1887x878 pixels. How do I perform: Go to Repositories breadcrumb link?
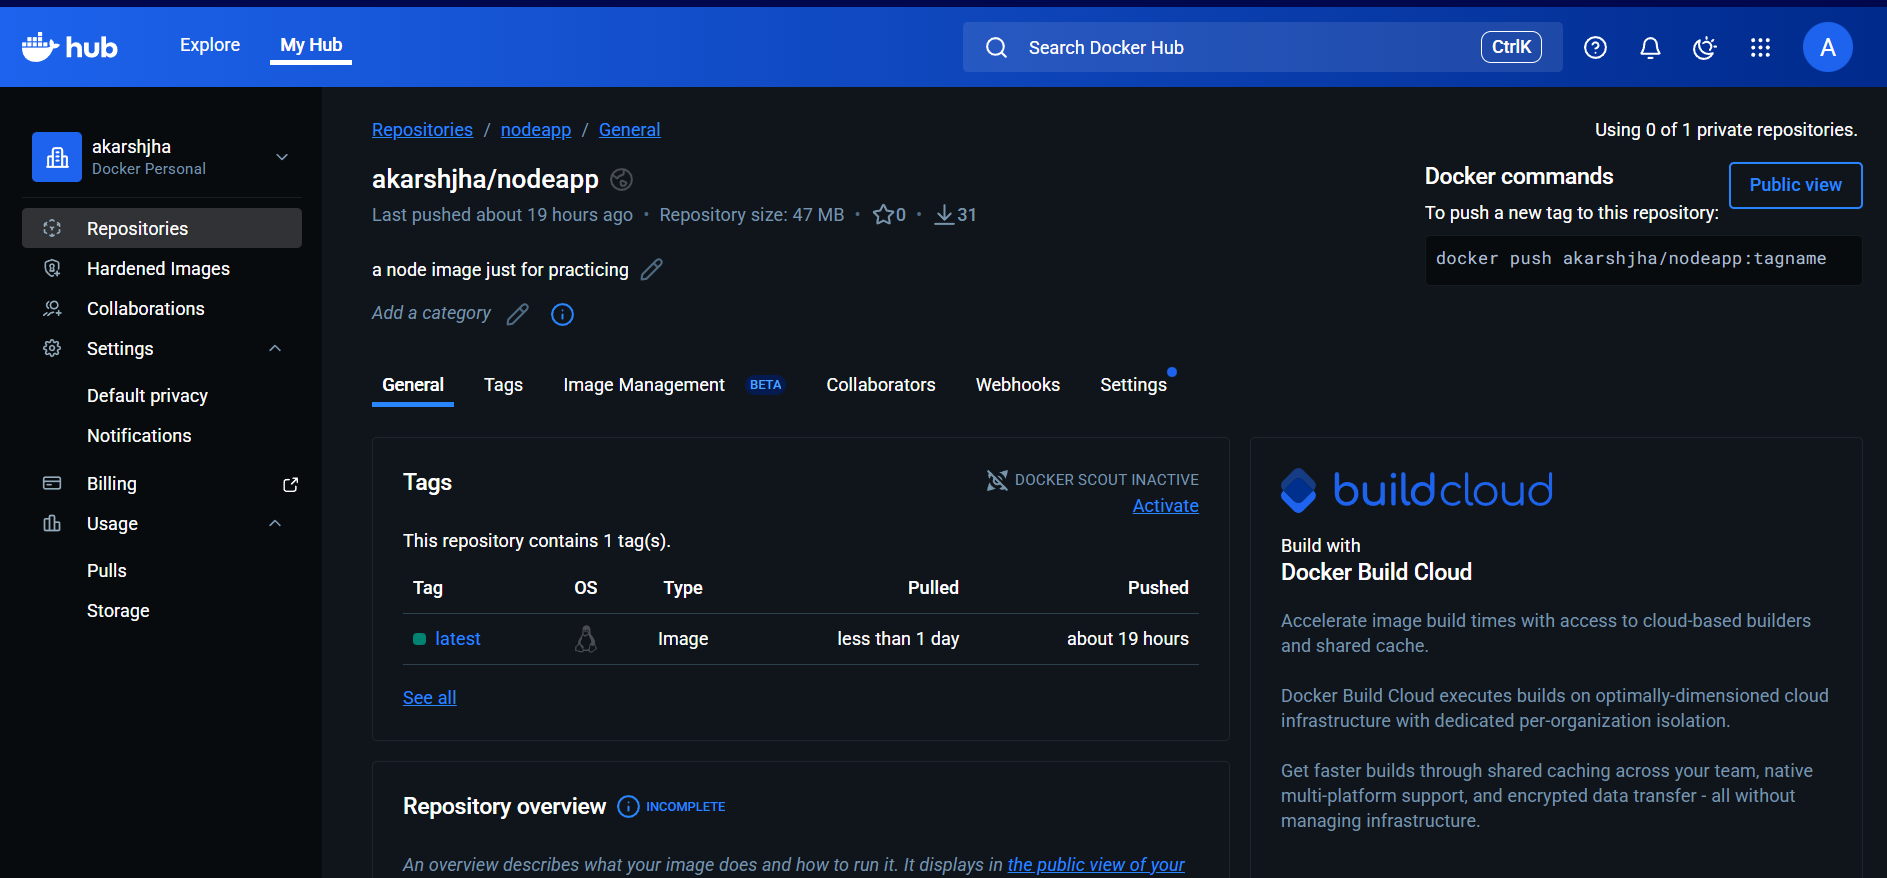pyautogui.click(x=422, y=130)
